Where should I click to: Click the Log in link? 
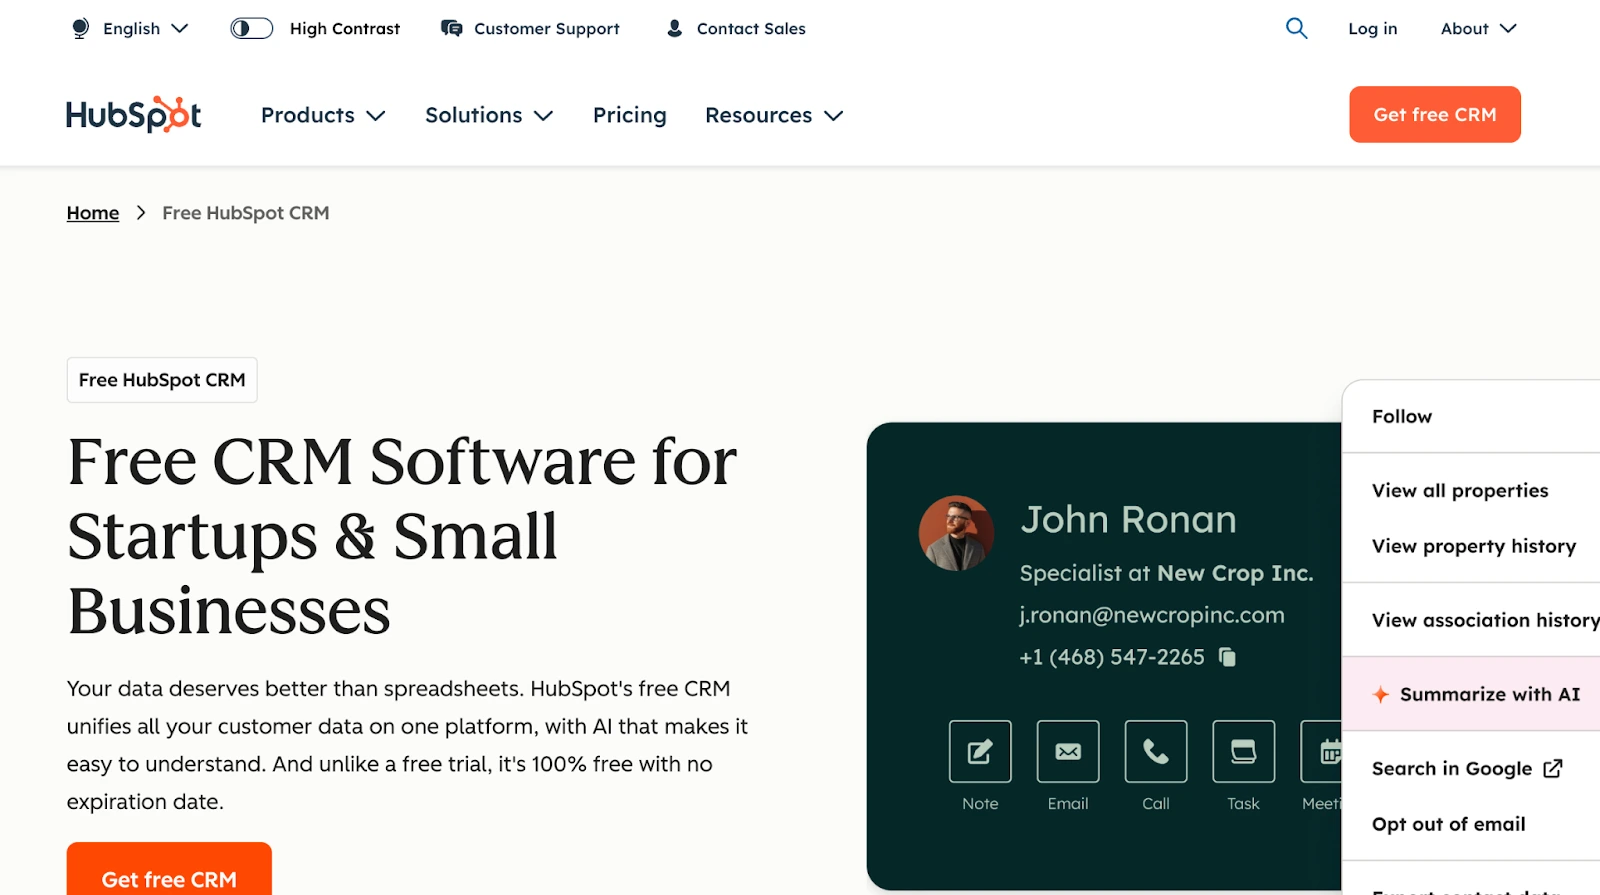(1372, 29)
